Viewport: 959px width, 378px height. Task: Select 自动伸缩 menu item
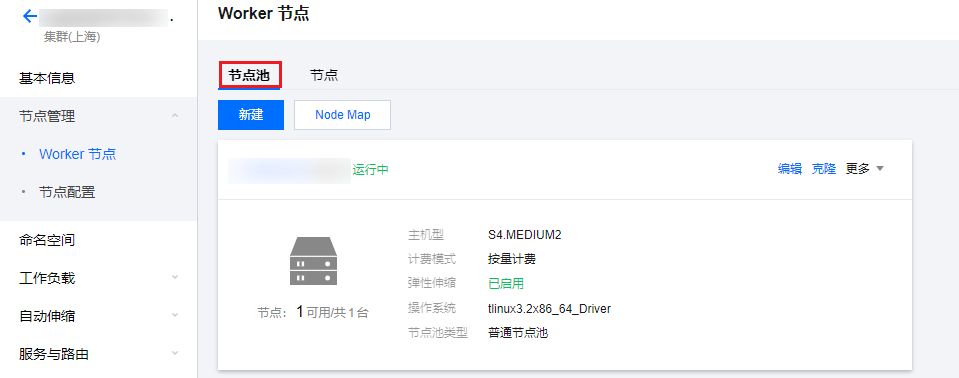point(47,316)
